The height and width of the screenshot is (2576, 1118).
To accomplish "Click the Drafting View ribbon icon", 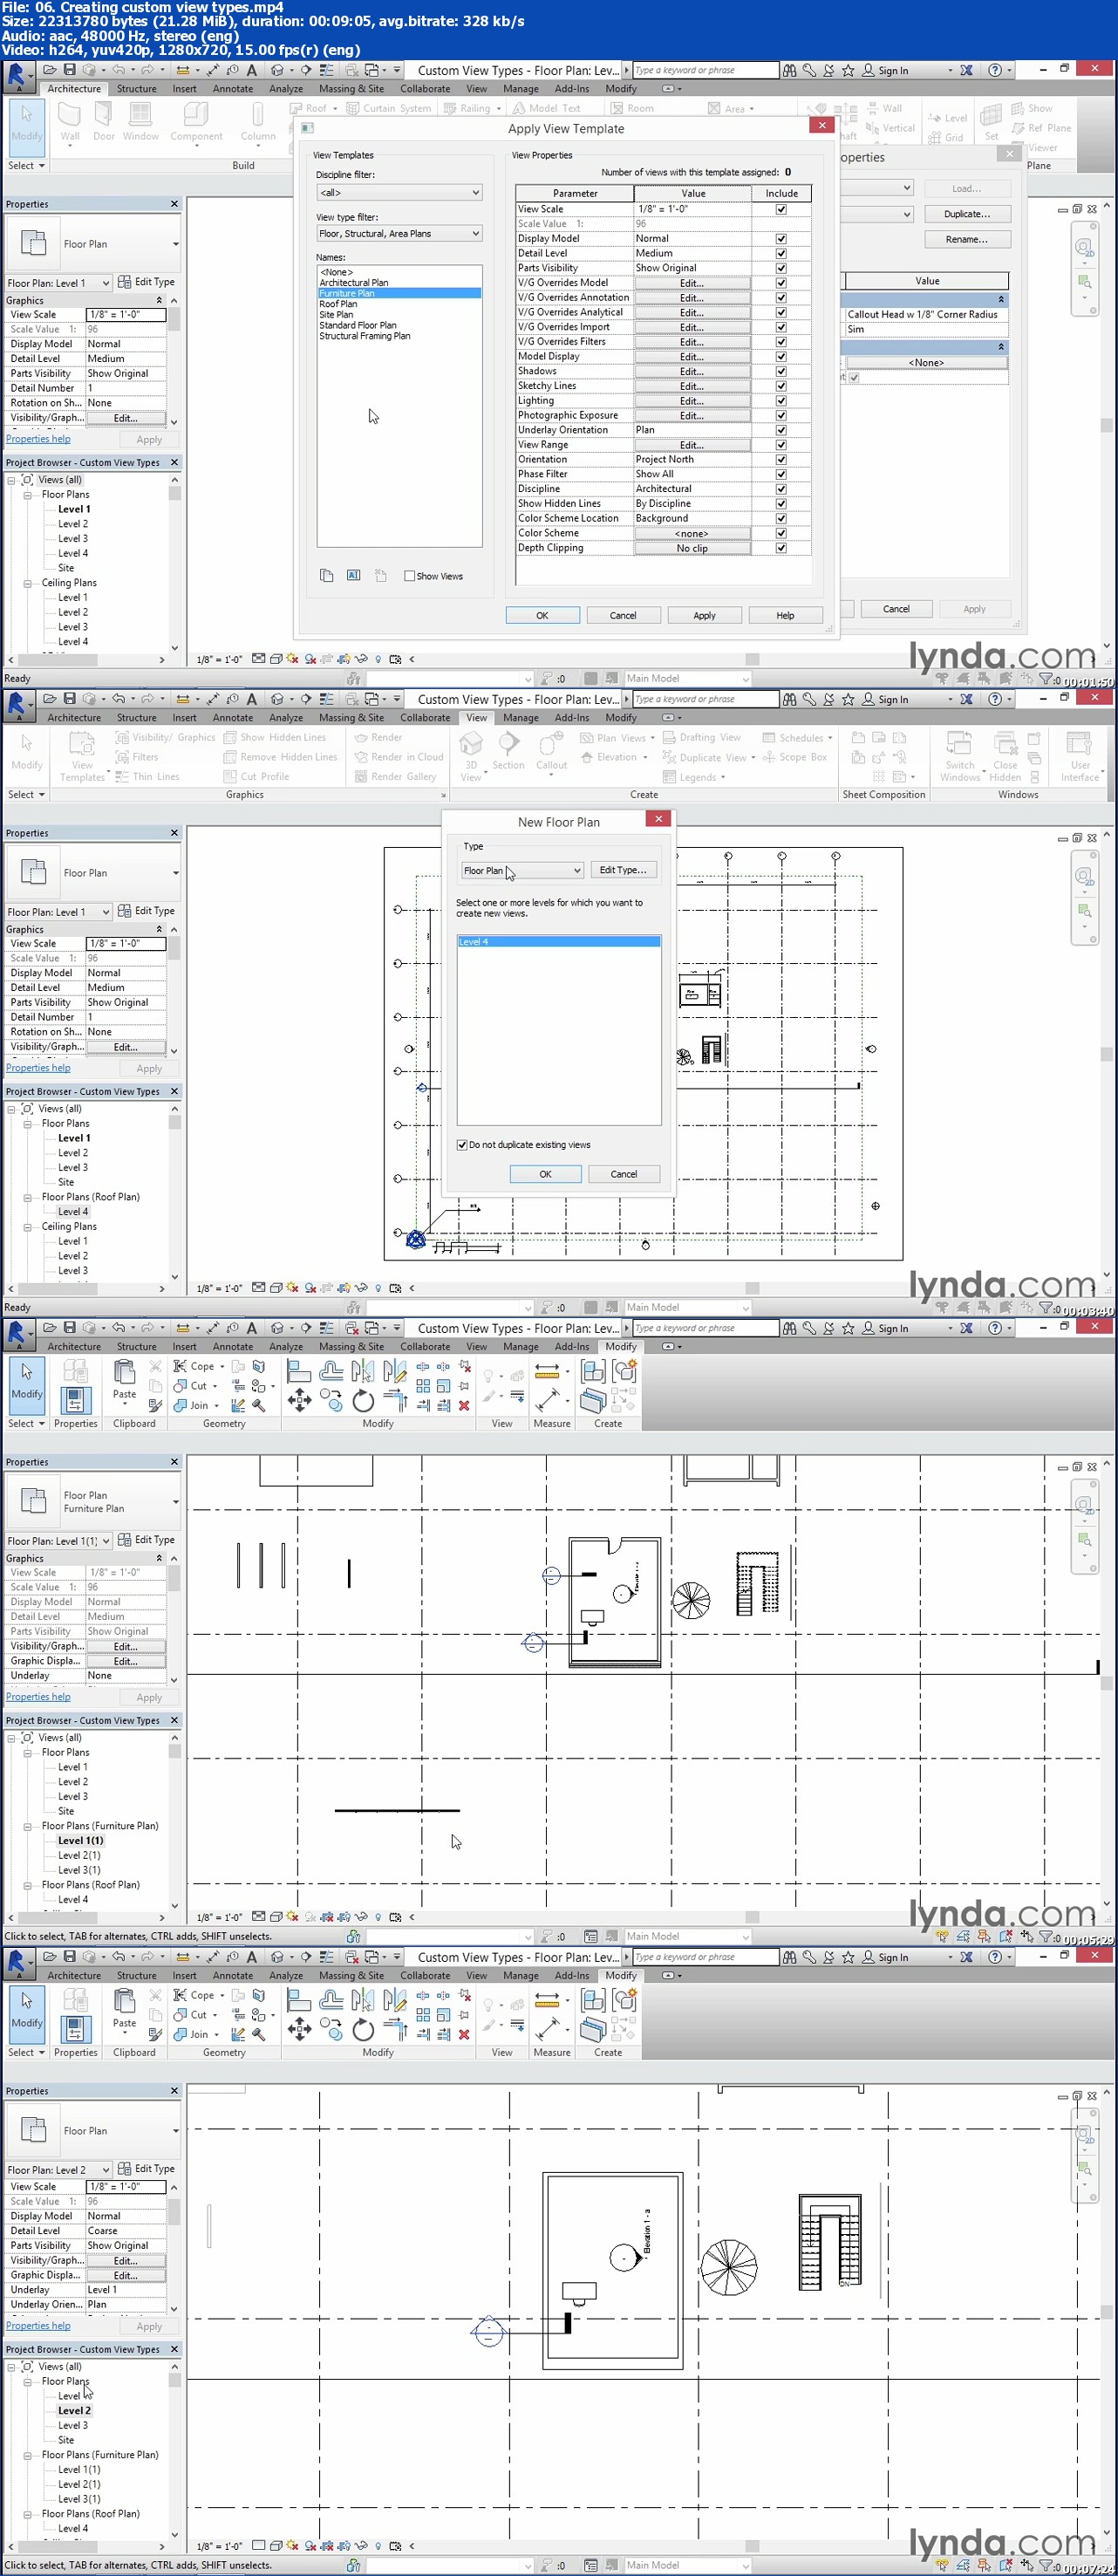I will click(670, 738).
